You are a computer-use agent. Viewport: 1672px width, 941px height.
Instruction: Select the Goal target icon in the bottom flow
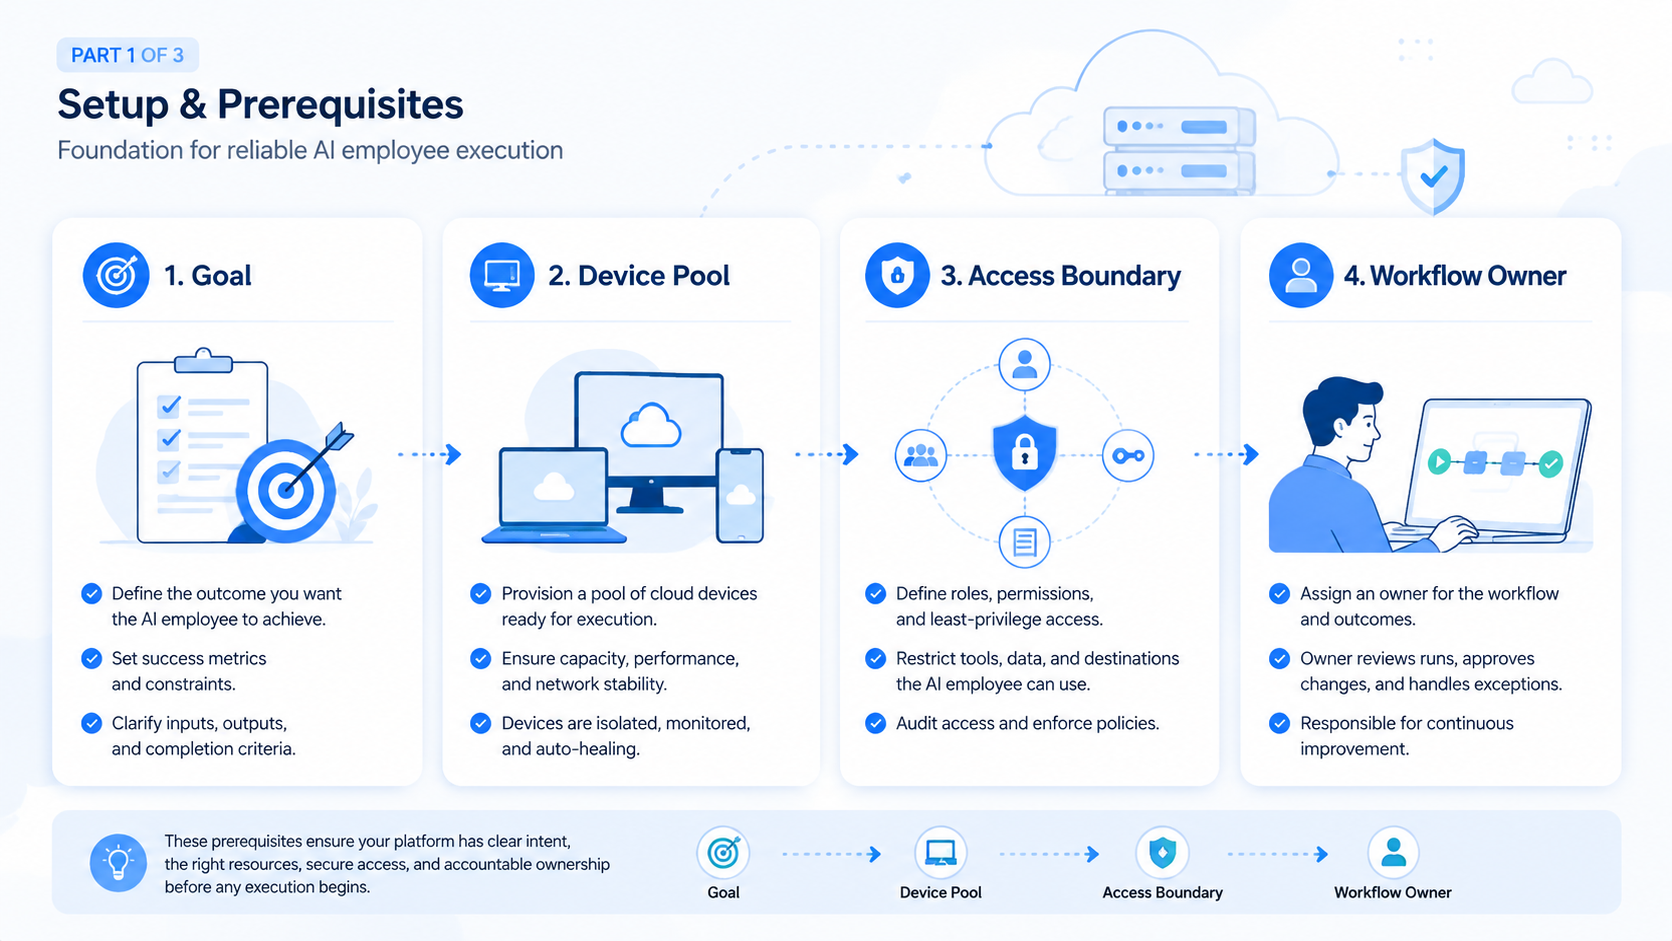(x=723, y=853)
